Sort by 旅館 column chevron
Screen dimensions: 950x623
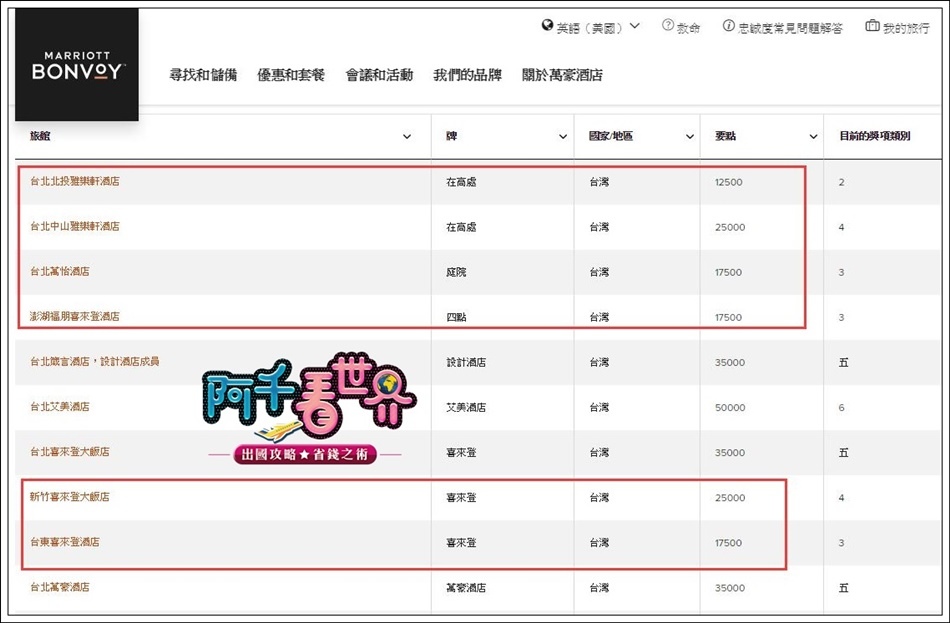coord(407,136)
